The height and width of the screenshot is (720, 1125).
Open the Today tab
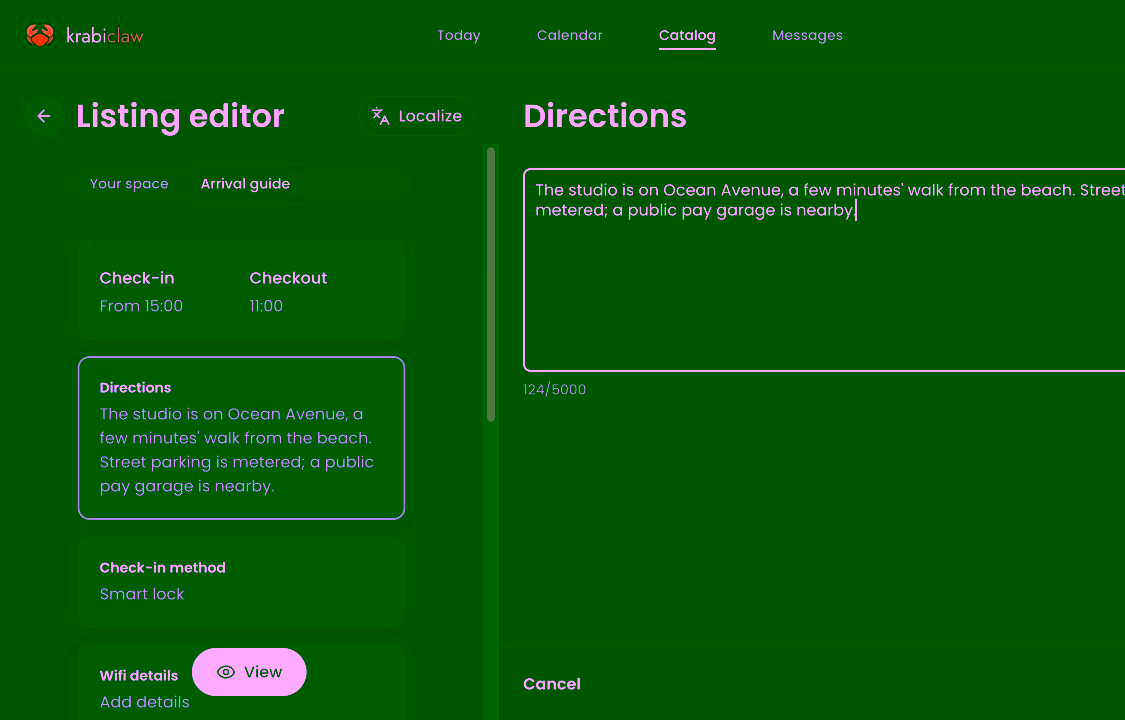click(x=458, y=35)
